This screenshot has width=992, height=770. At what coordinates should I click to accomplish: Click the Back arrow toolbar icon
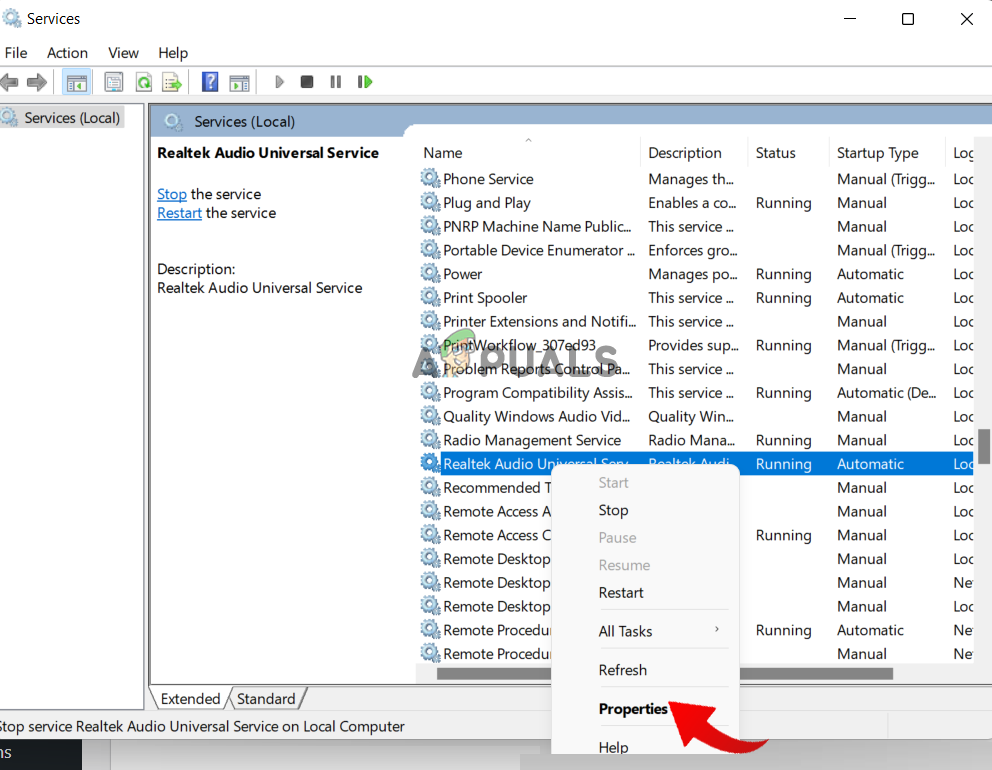[x=9, y=82]
